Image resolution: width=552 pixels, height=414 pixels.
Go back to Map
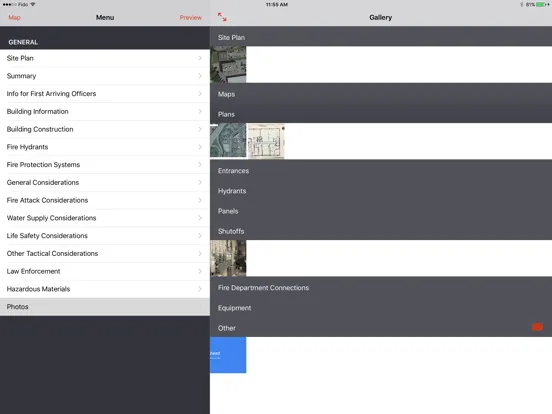tap(14, 18)
